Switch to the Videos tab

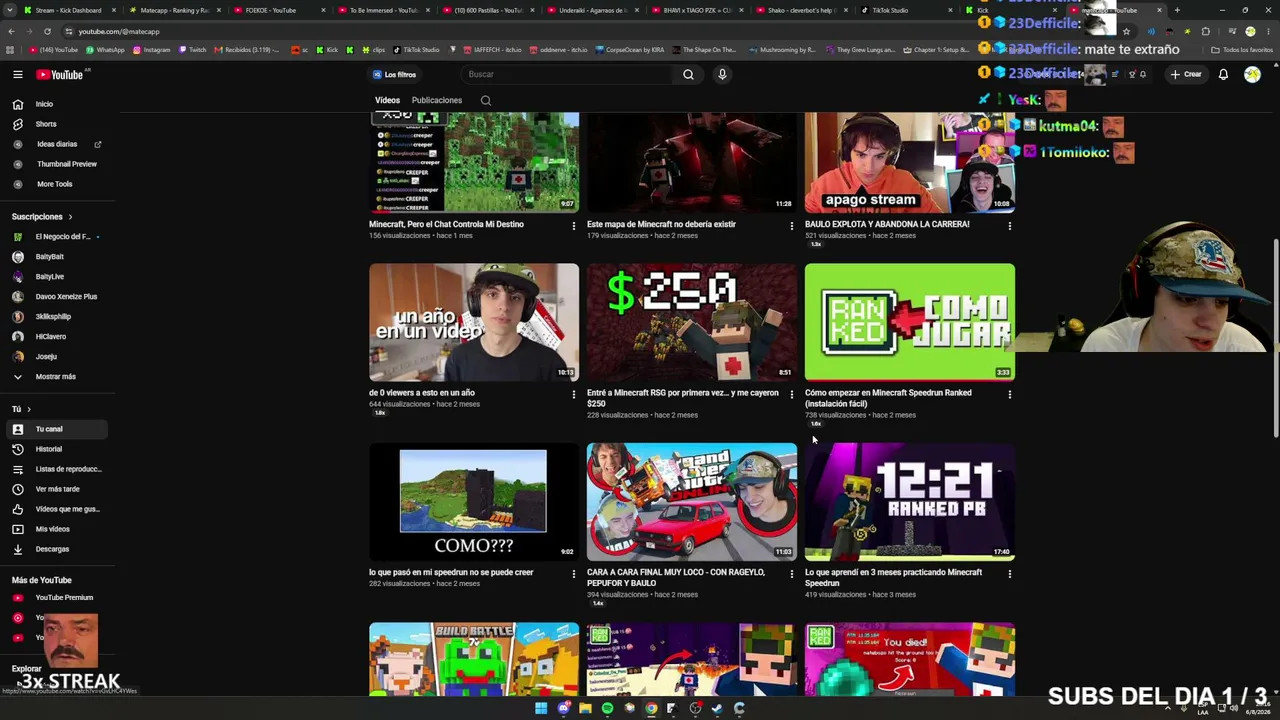[x=387, y=100]
